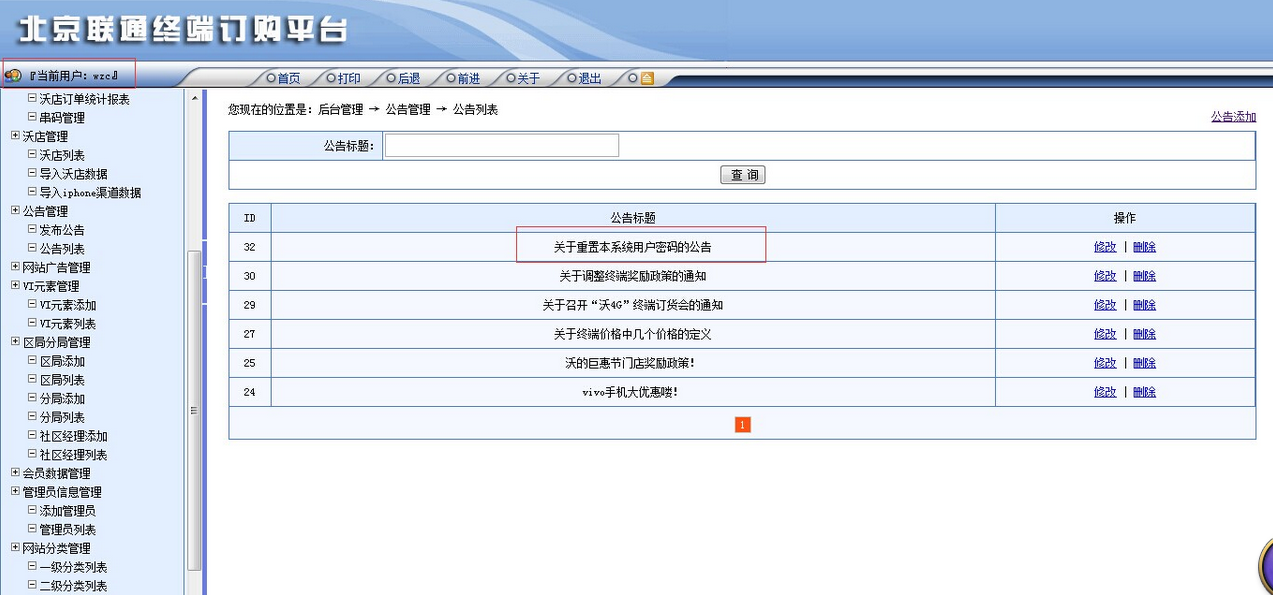
Task: Open 社区经理添加 in sidebar
Action: pos(73,436)
